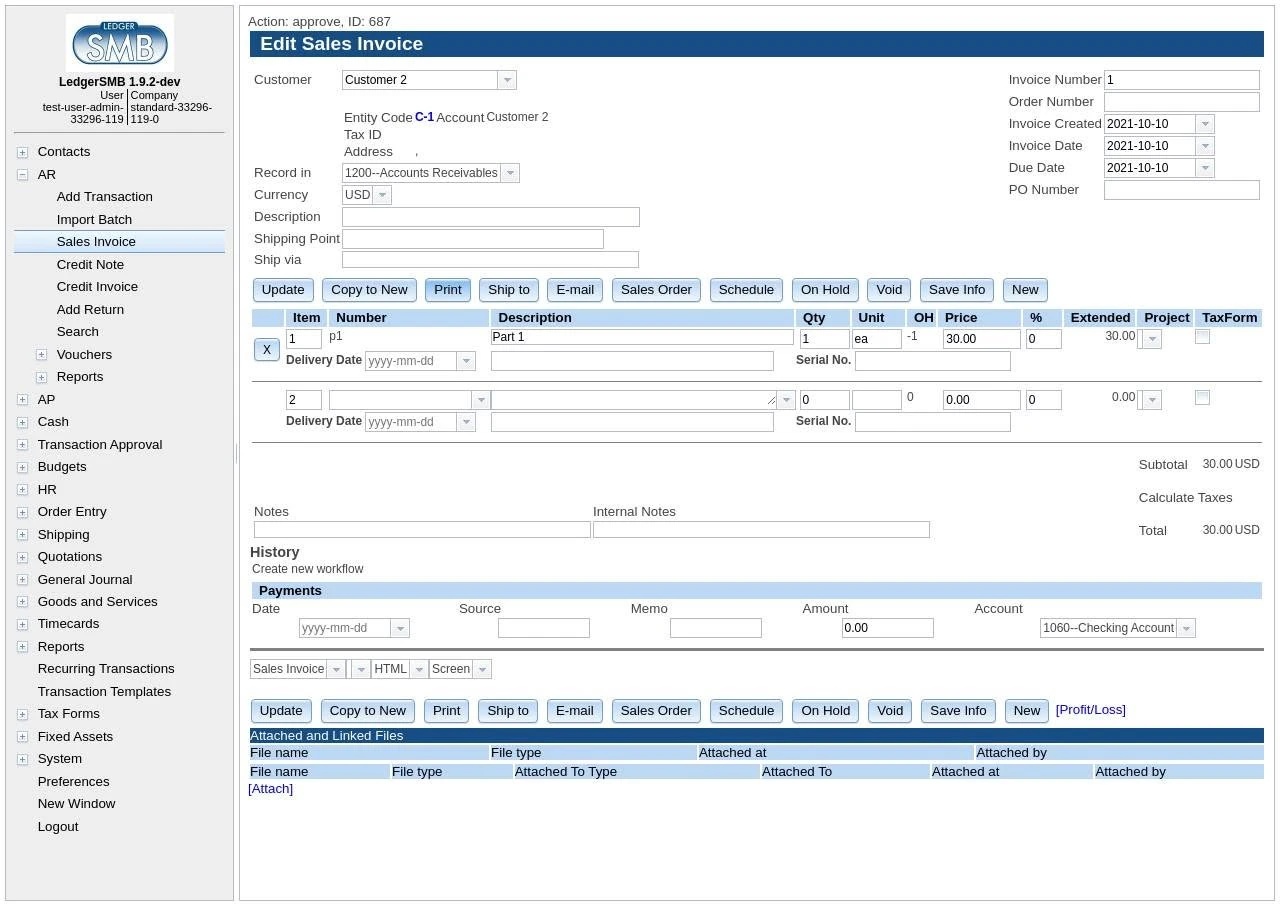The image size is (1280, 906).
Task: Open Invoice Created date picker arrow
Action: [x=1205, y=124]
